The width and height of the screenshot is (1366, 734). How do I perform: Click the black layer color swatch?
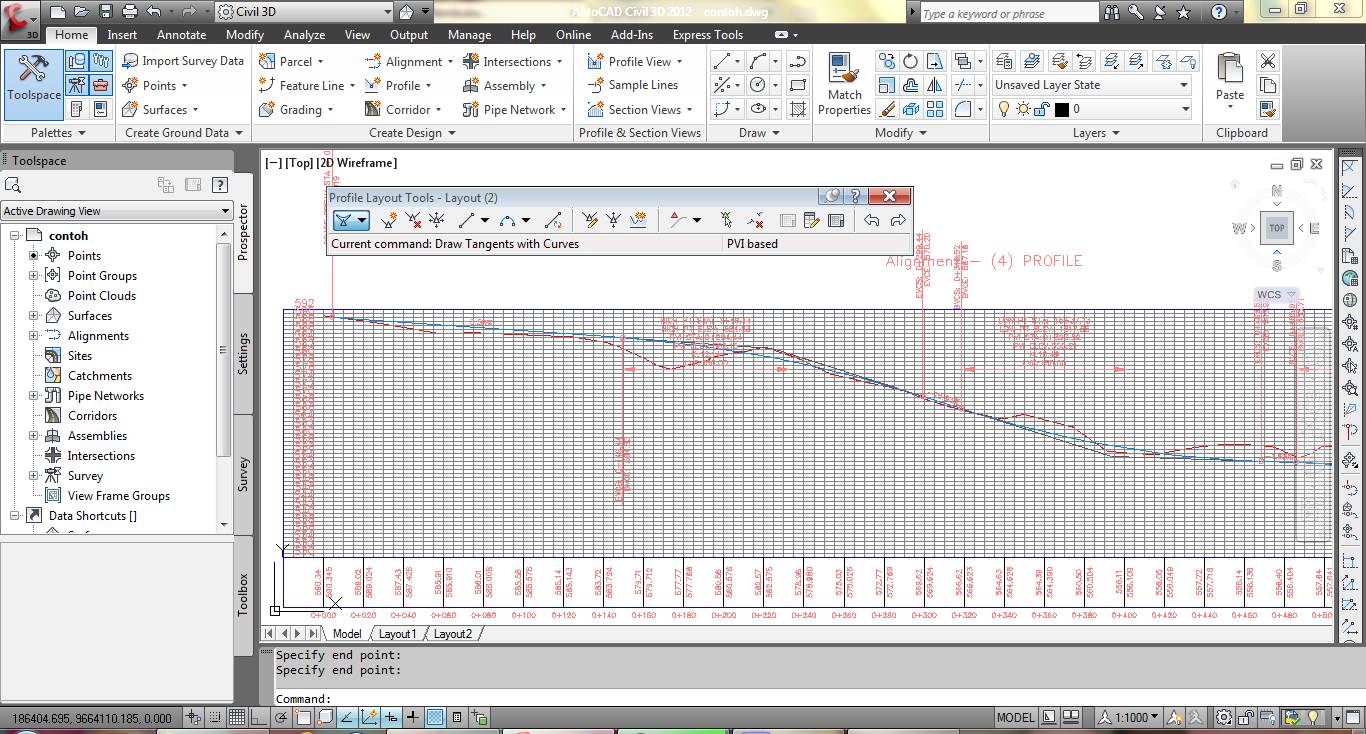[1062, 109]
